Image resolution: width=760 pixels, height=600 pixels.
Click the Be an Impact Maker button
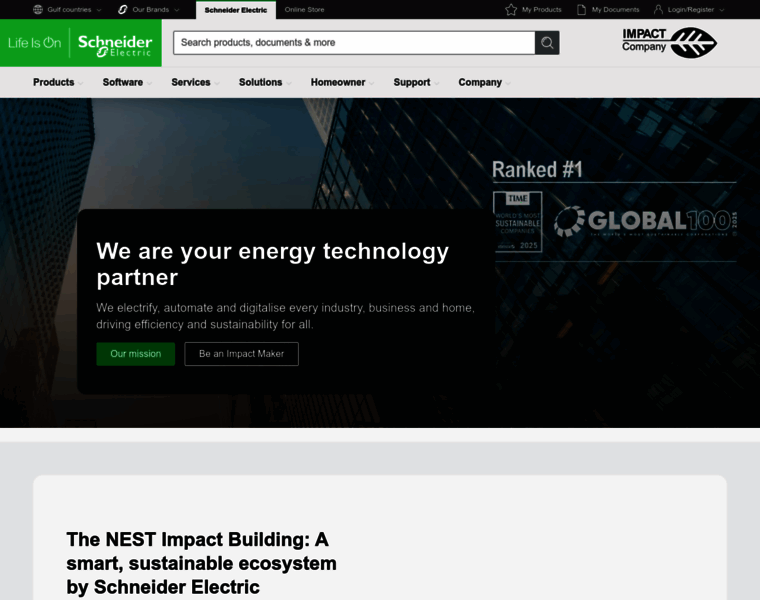click(x=241, y=354)
